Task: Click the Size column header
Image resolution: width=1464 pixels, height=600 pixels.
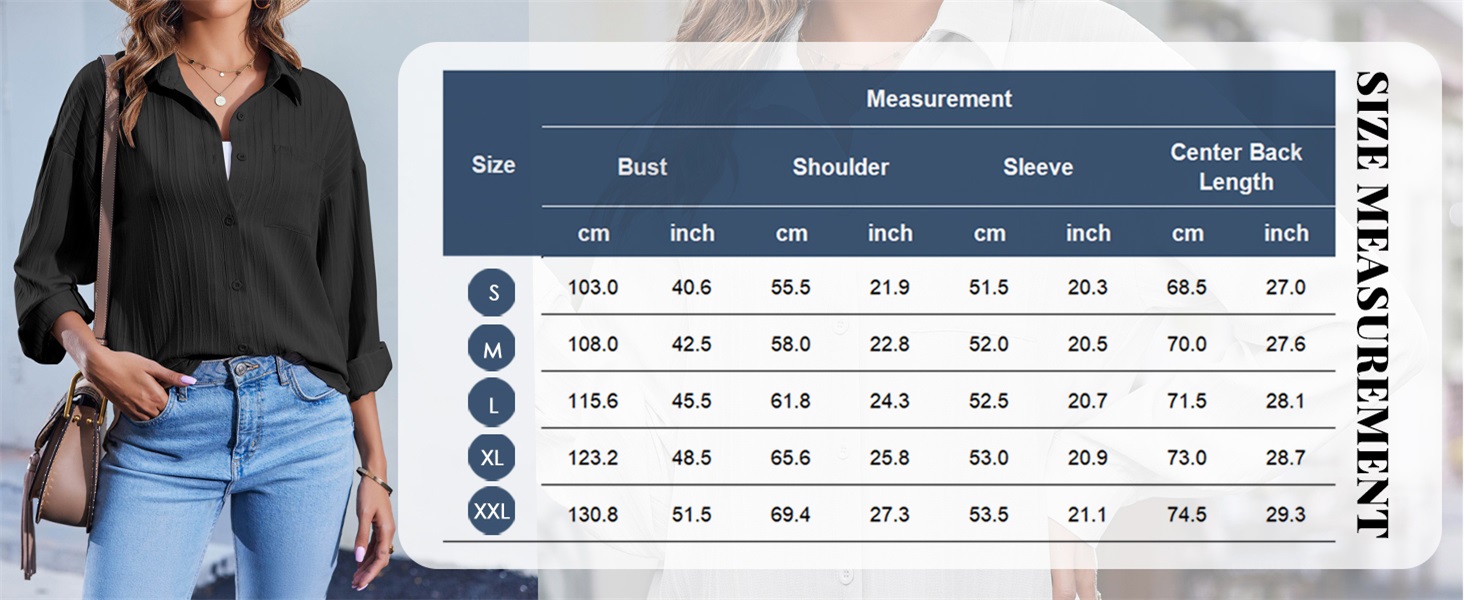Action: [x=493, y=165]
